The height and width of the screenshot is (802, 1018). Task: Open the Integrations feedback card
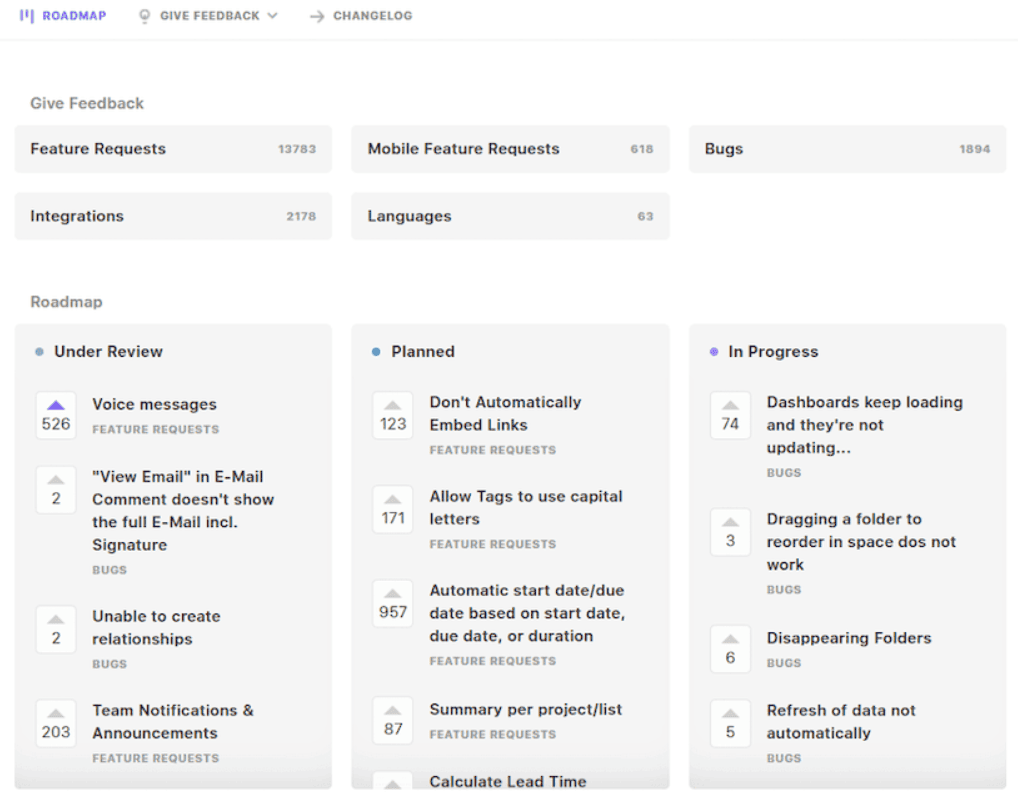[173, 216]
